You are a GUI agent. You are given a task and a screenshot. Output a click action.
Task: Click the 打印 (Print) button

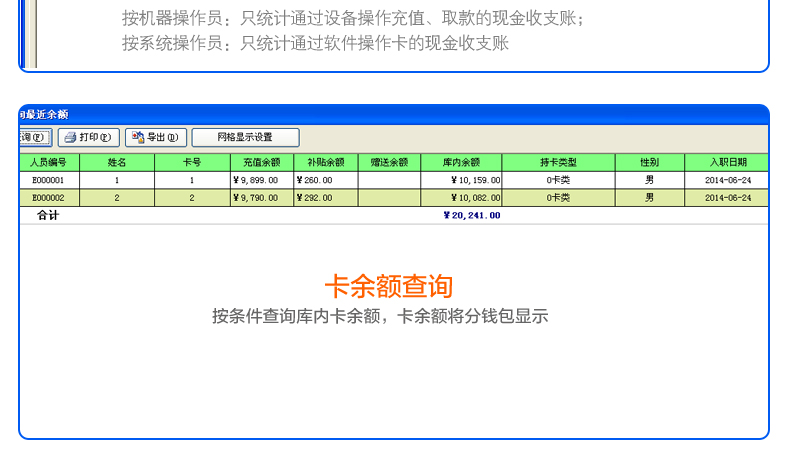89,137
